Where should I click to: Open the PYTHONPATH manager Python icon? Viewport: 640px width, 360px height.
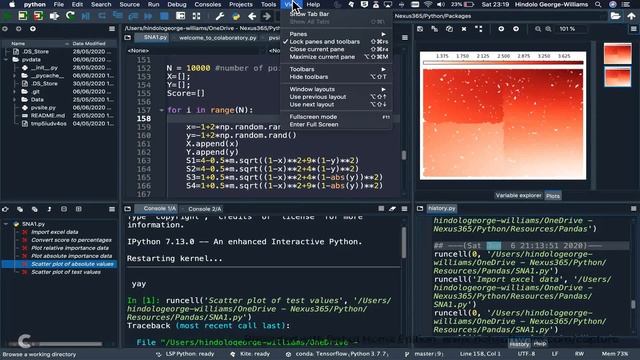click(236, 16)
